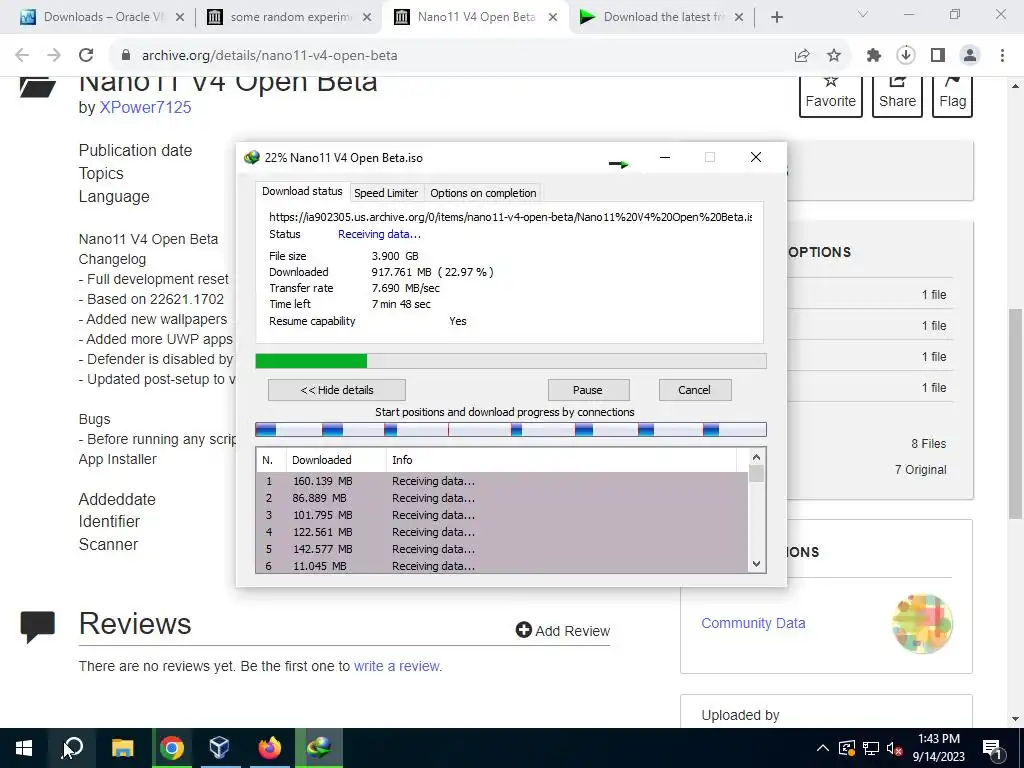Open VirtualBox from the taskbar
Image resolution: width=1024 pixels, height=768 pixels.
point(219,748)
